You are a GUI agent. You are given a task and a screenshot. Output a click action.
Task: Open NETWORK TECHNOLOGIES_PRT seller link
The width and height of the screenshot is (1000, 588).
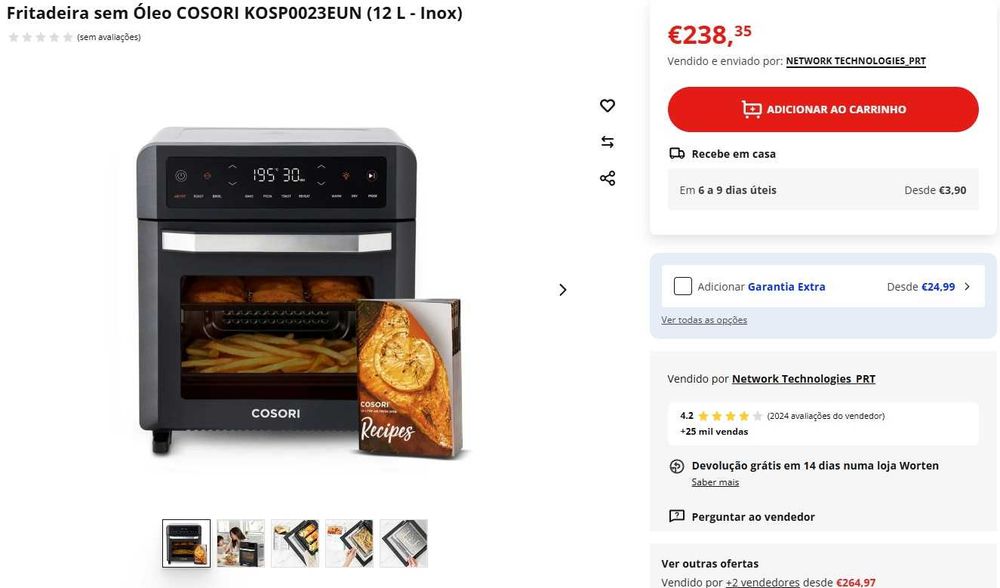[x=855, y=61]
